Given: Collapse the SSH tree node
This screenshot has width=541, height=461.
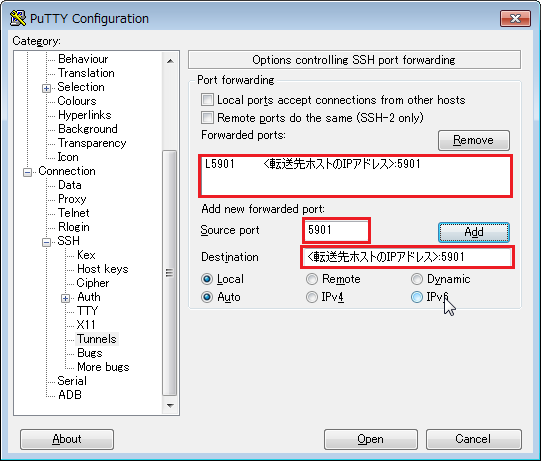Looking at the screenshot, I should tap(46, 242).
